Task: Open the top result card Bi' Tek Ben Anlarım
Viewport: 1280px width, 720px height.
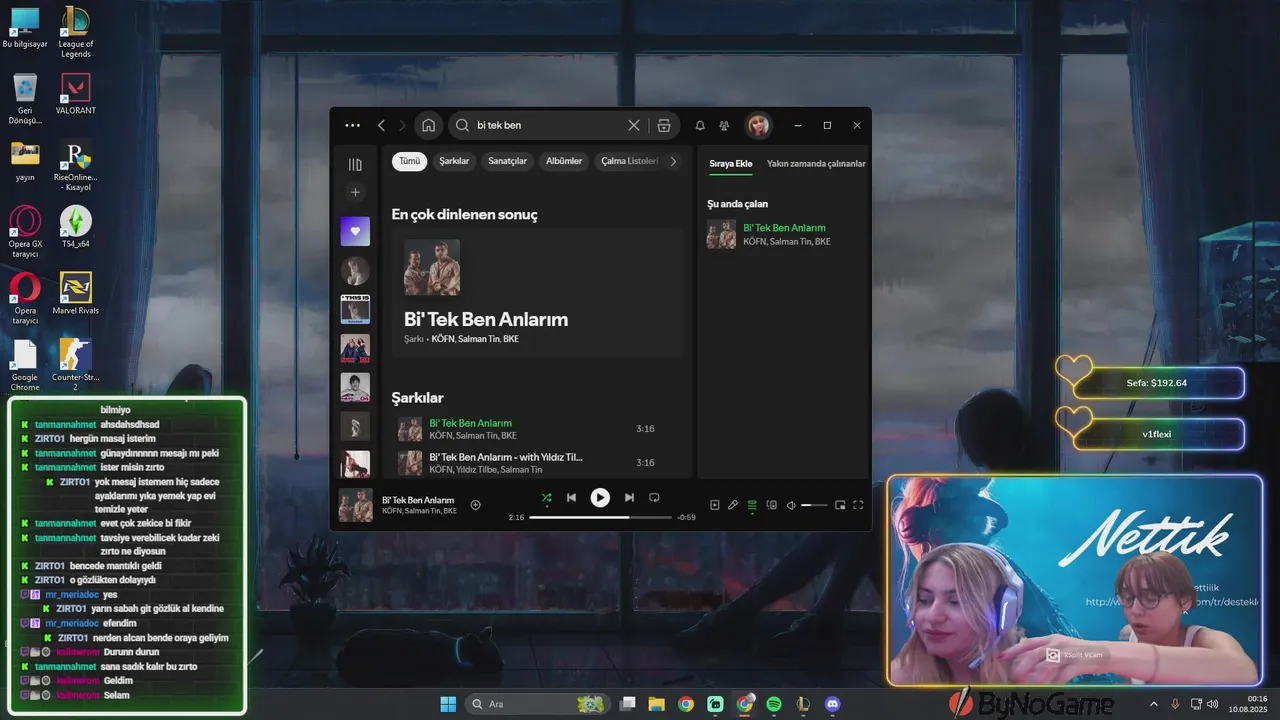Action: coord(537,293)
